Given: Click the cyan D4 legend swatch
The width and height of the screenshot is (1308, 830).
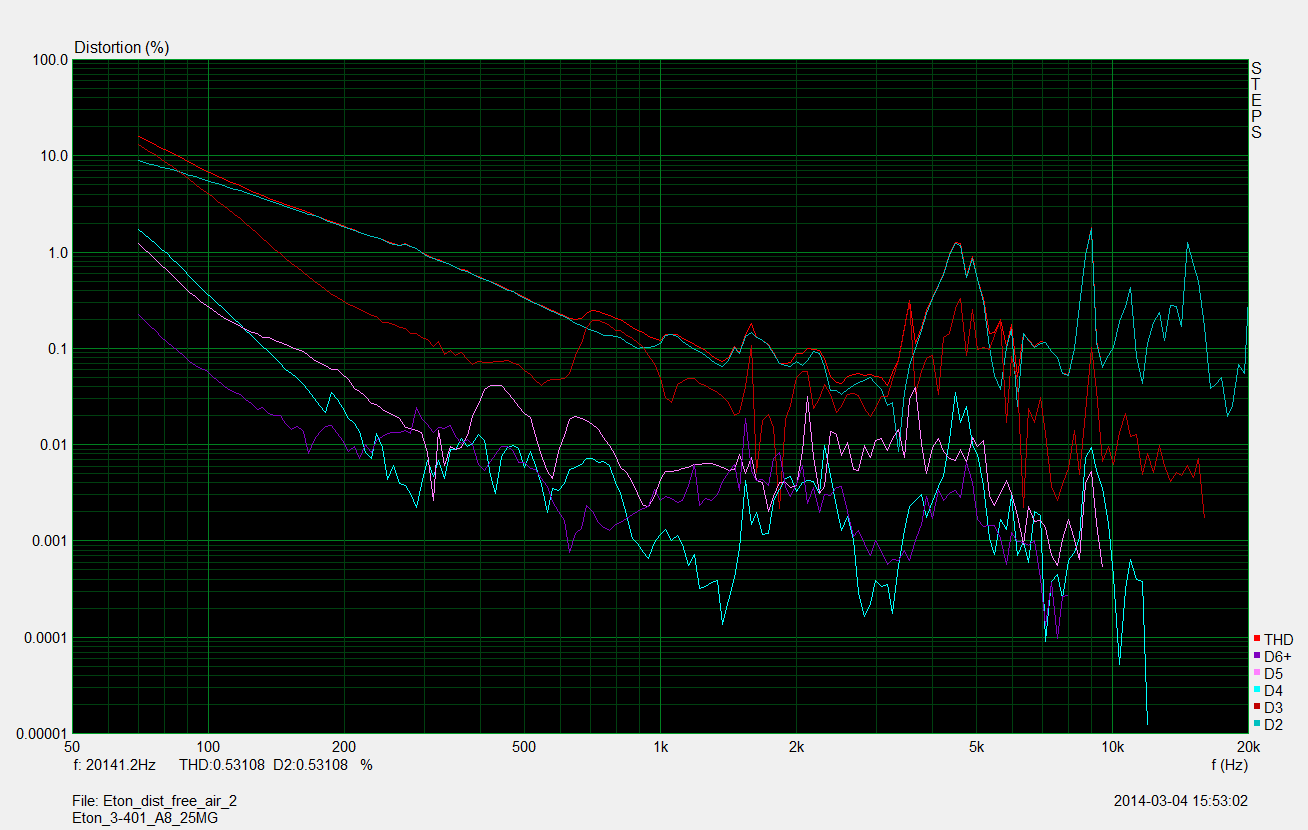Looking at the screenshot, I should [x=1257, y=690].
